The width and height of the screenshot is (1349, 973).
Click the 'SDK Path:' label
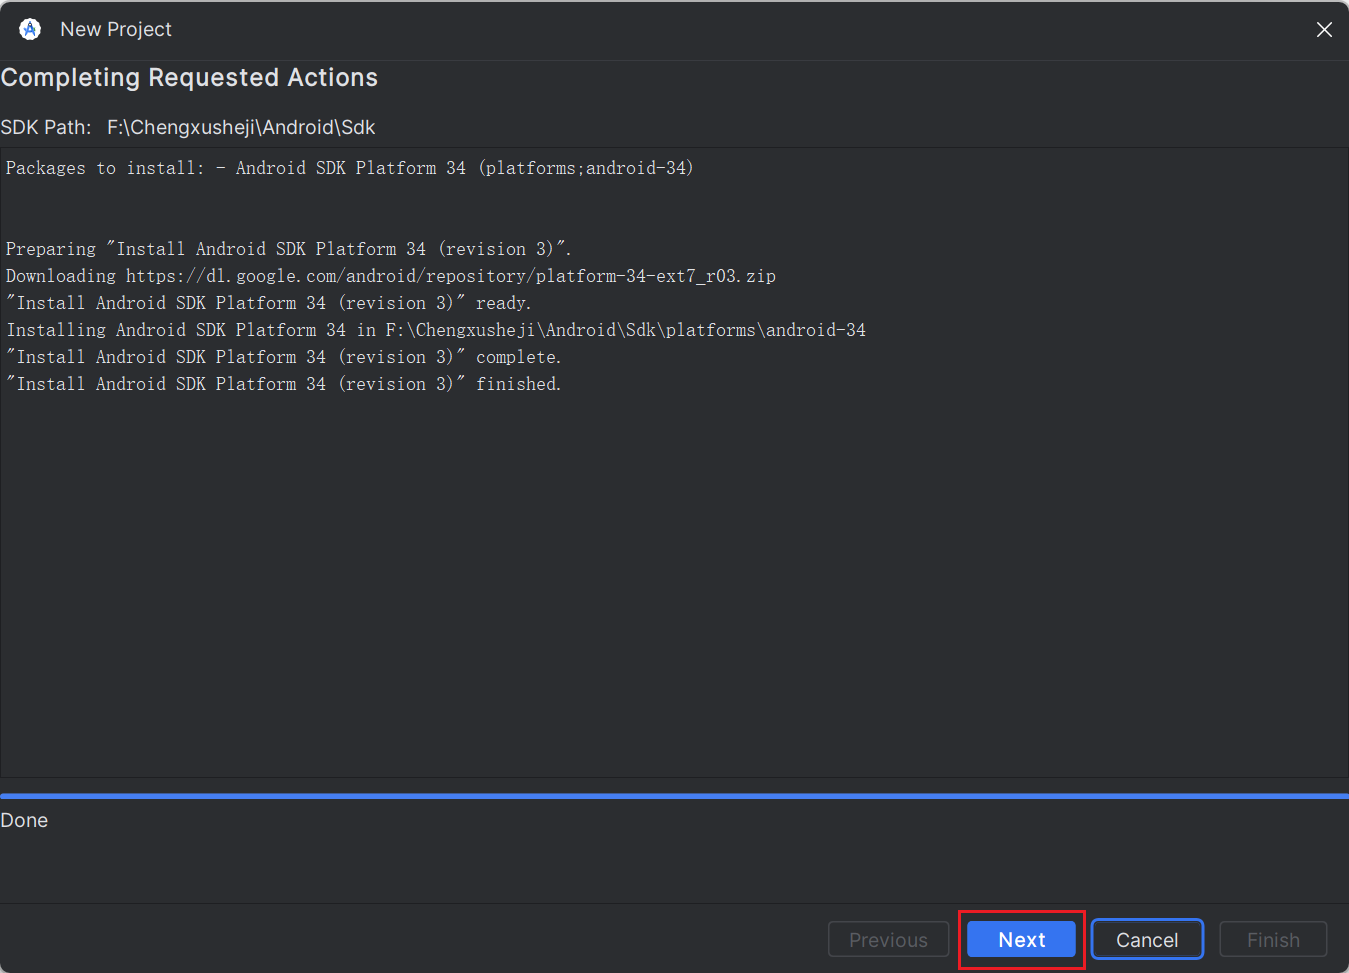46,127
